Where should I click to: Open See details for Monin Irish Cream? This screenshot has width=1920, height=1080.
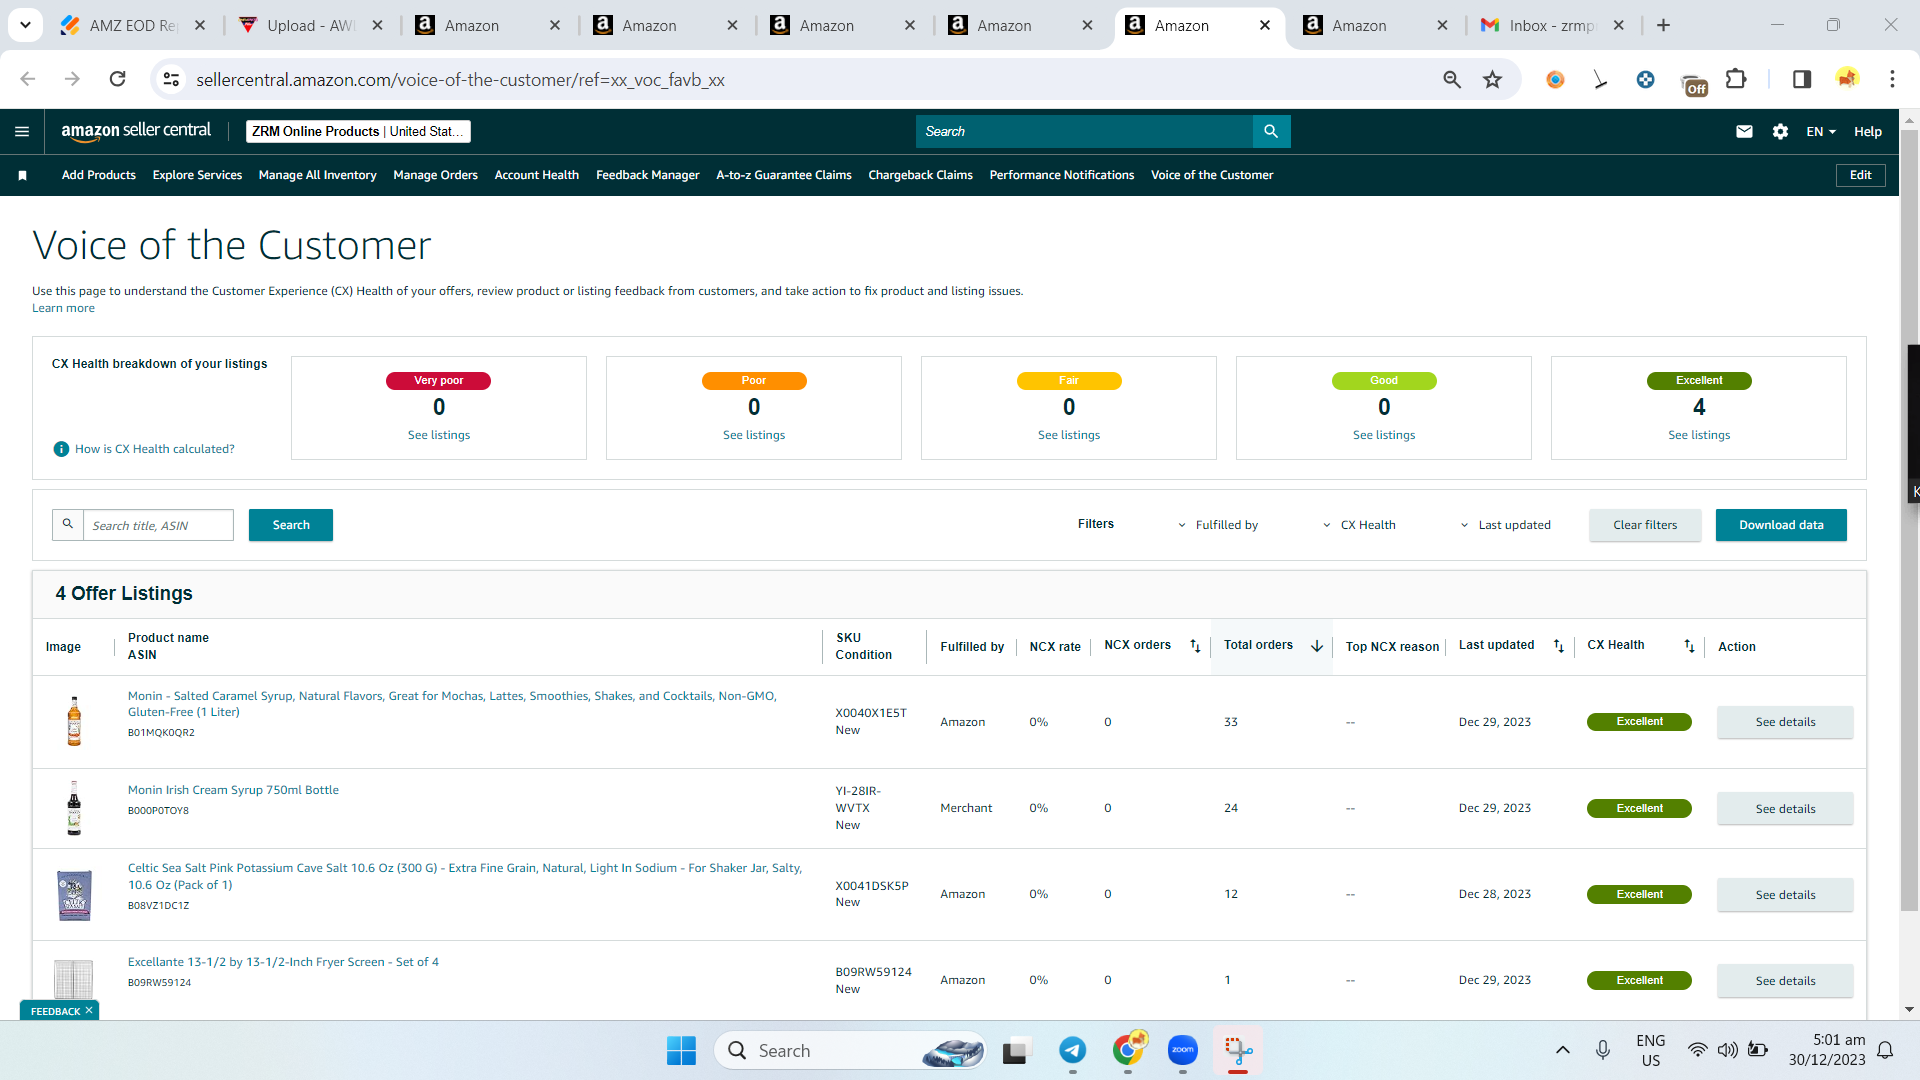click(1785, 809)
